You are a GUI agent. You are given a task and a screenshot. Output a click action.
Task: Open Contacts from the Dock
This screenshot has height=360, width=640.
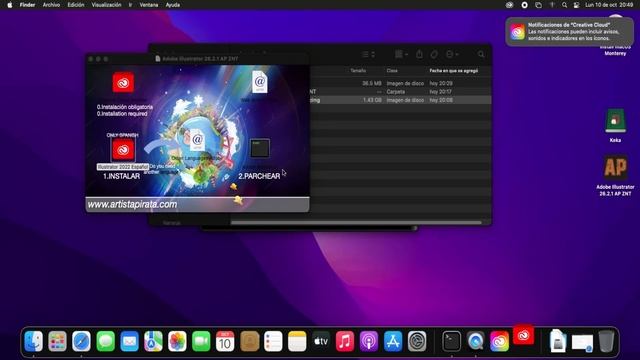[249, 341]
